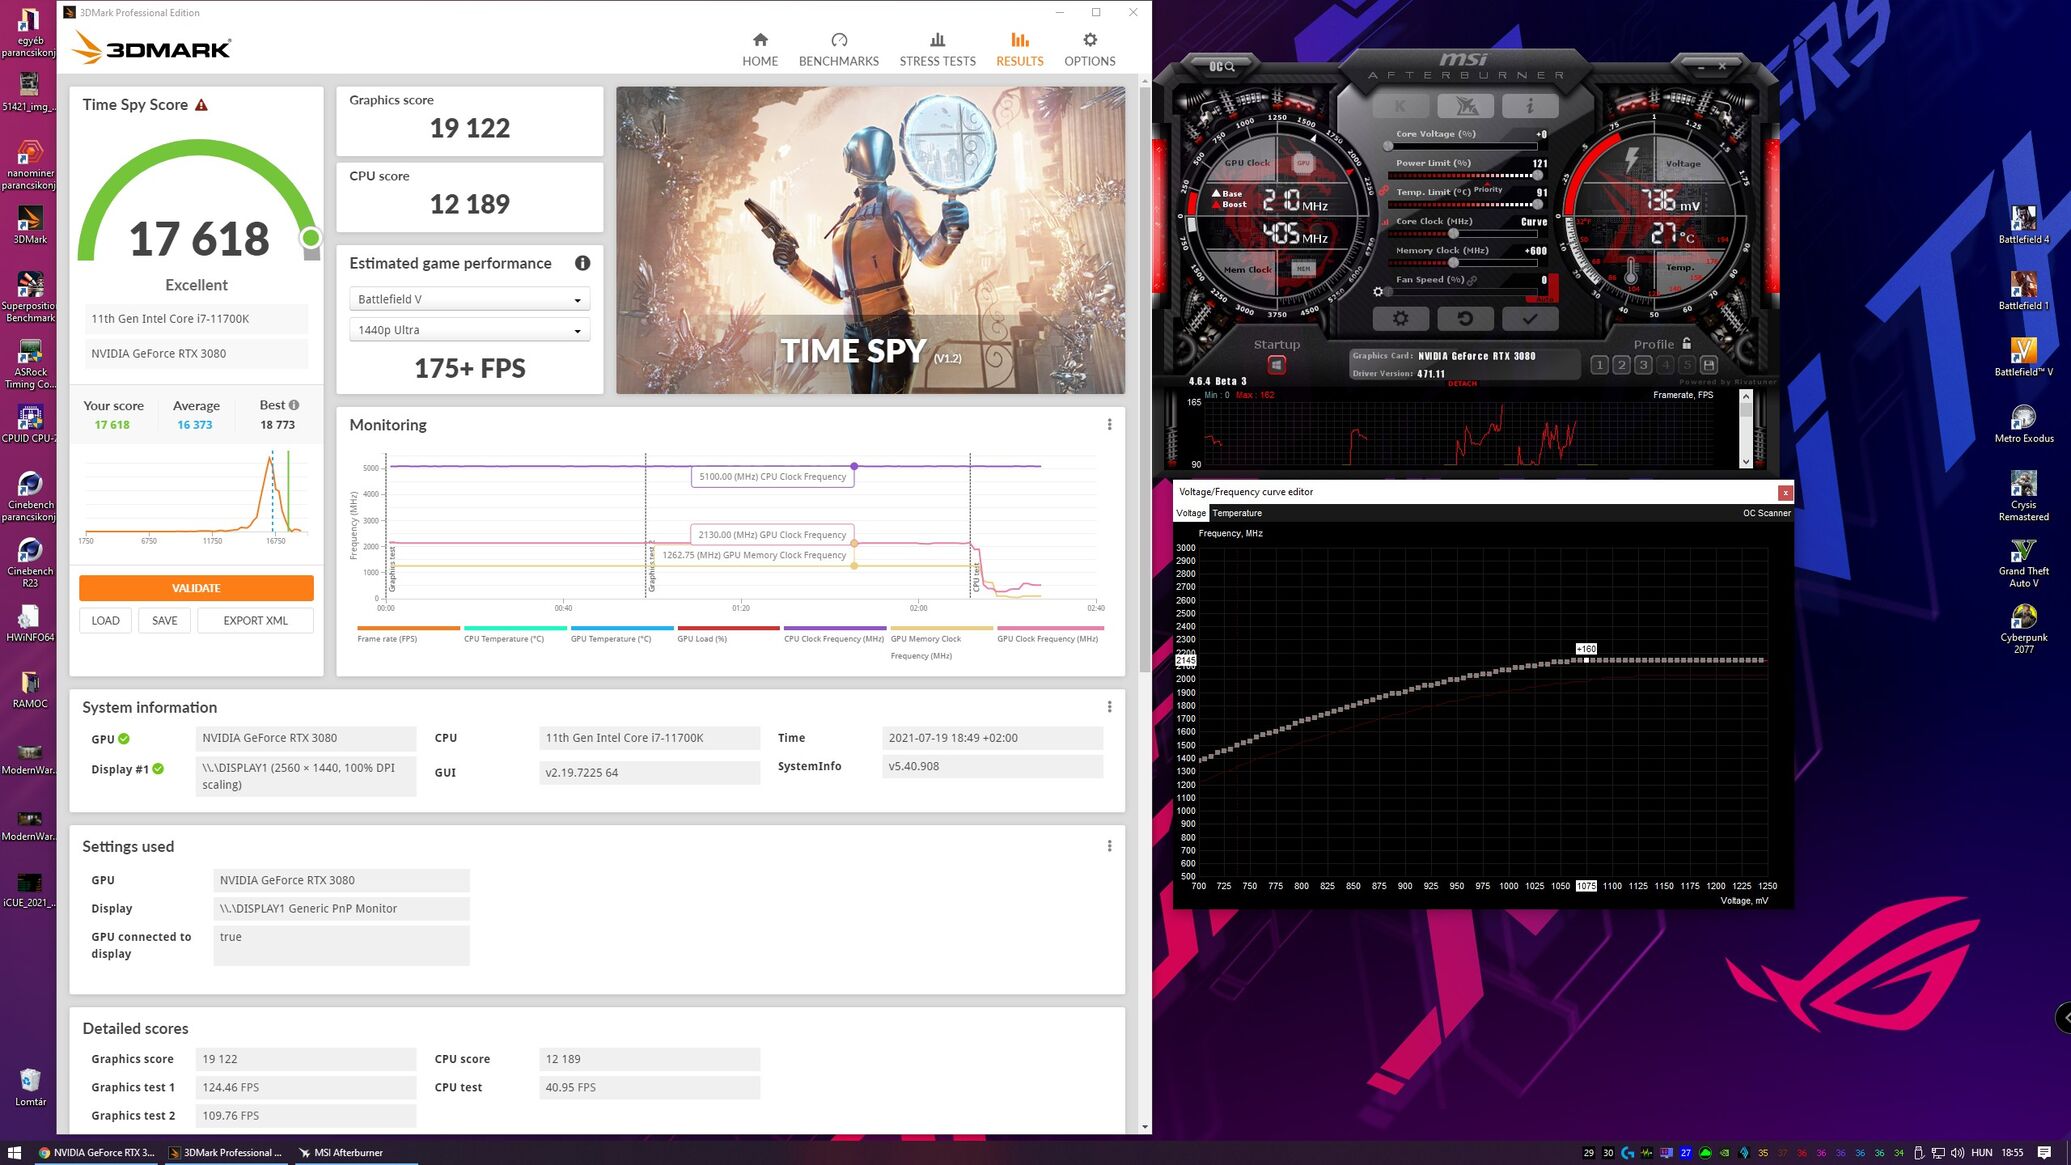Close the Voltage/Frequency curve editor
The width and height of the screenshot is (2071, 1165).
tap(1785, 492)
